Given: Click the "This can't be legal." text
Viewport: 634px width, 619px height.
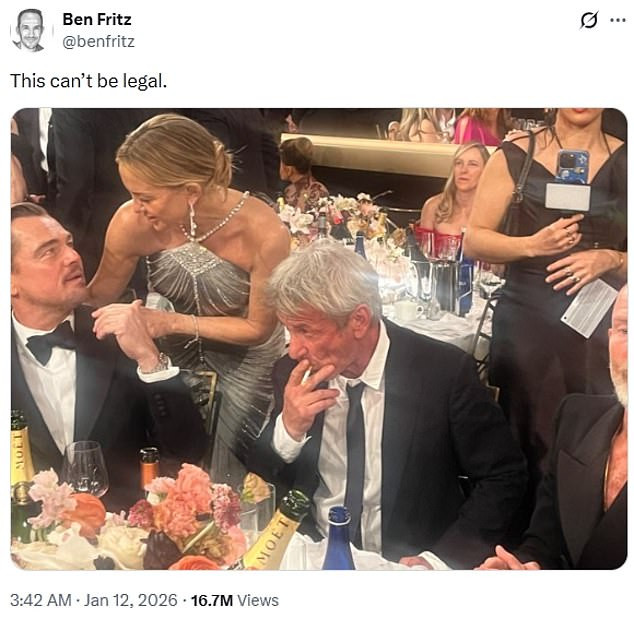Looking at the screenshot, I should click(x=89, y=80).
